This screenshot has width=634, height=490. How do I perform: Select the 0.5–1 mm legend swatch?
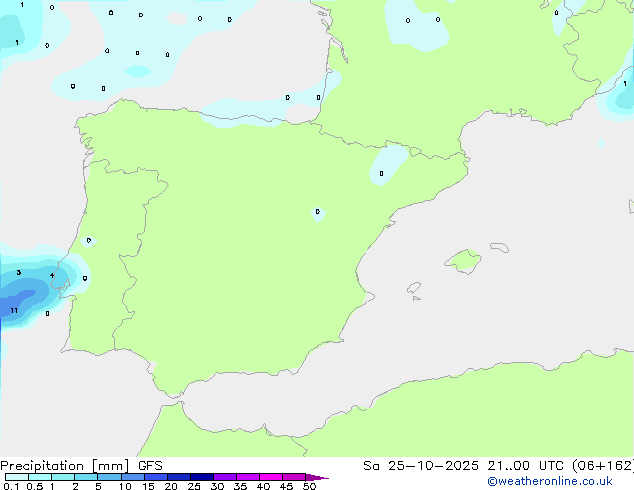(40, 477)
